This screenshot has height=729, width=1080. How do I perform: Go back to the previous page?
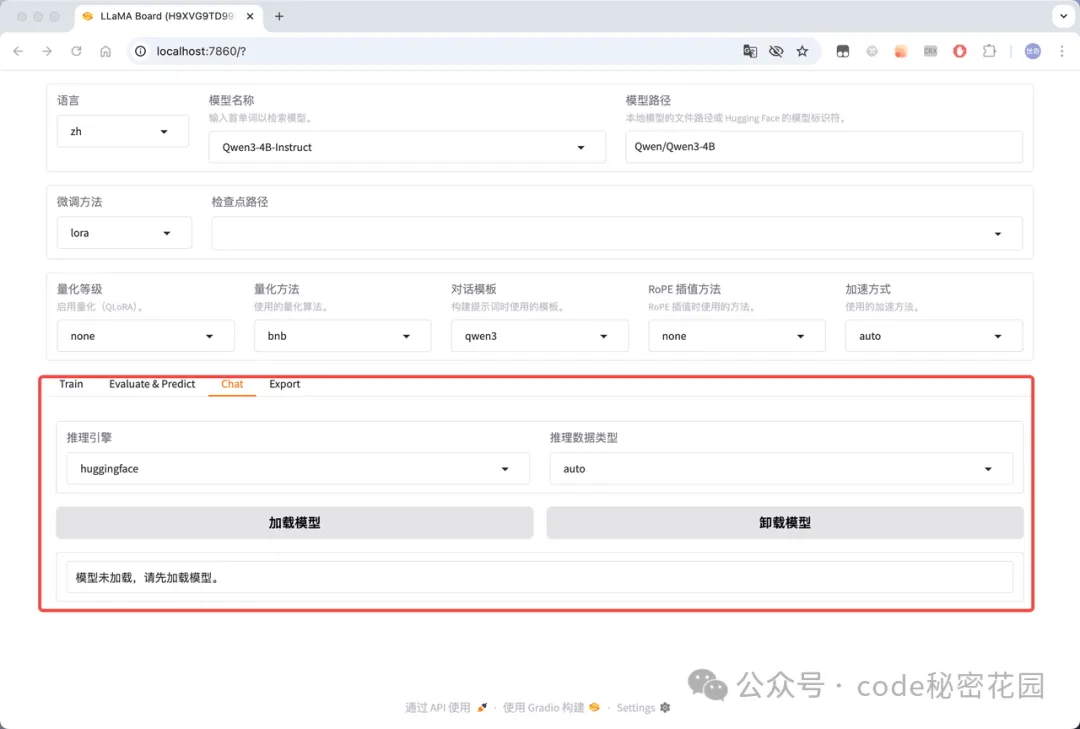(19, 51)
